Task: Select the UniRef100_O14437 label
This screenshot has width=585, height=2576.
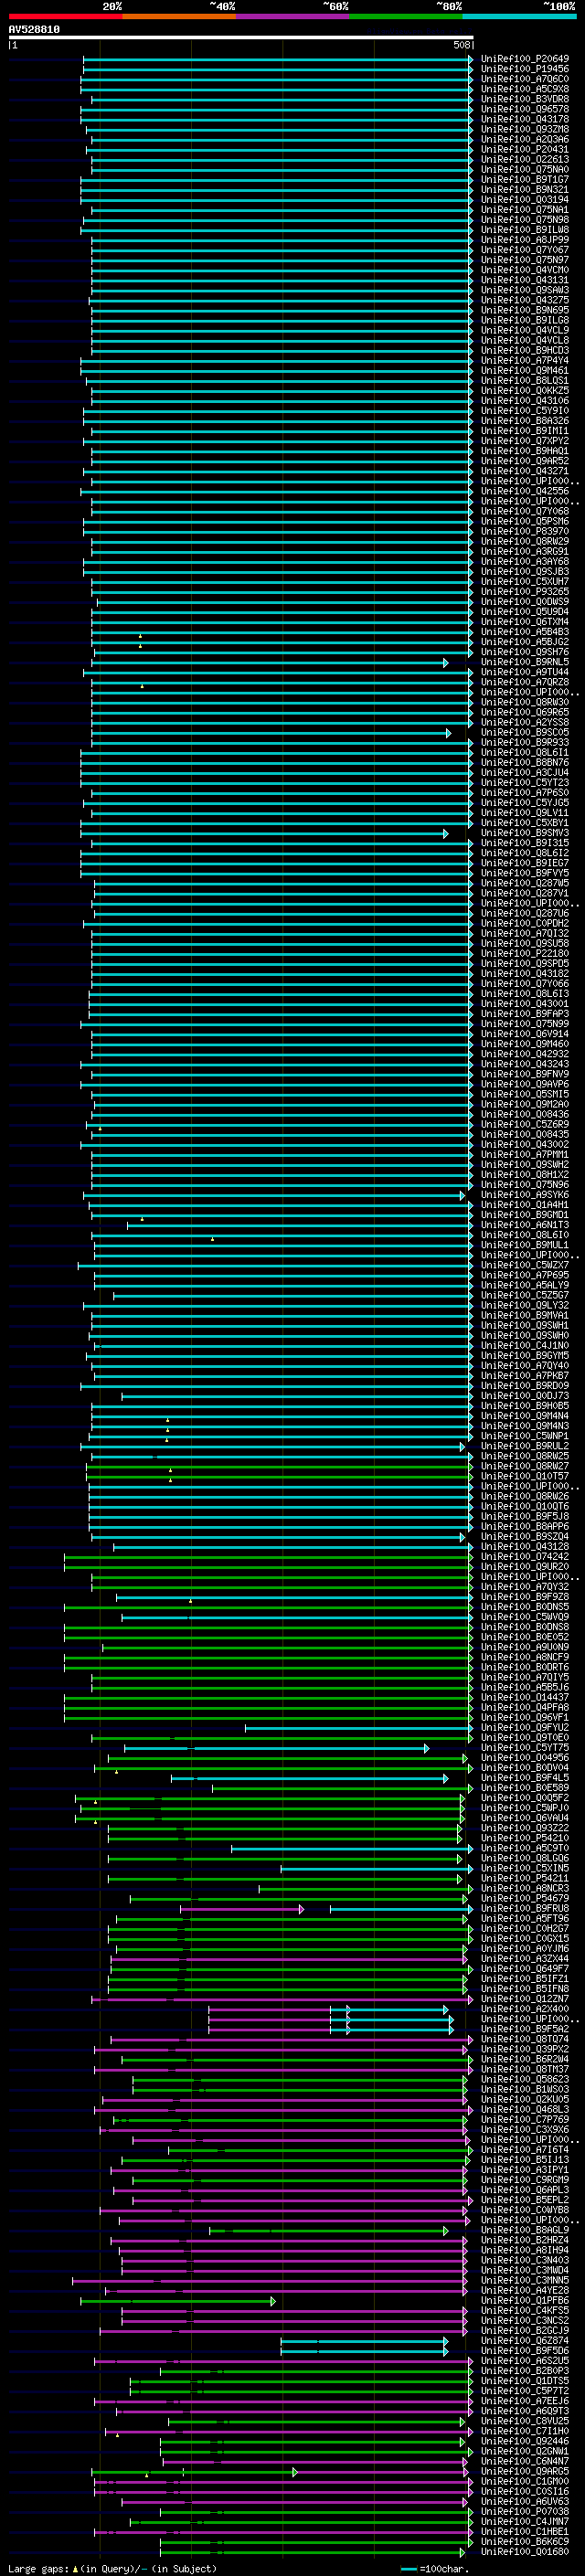Action: coord(525,1697)
